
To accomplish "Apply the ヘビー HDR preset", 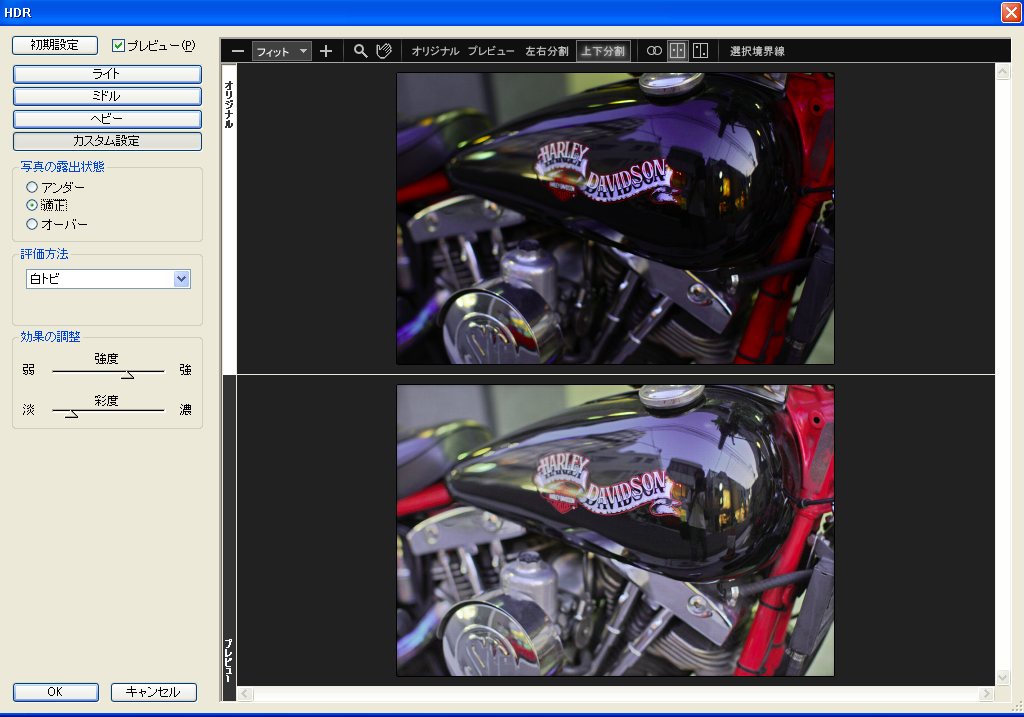I will (106, 119).
